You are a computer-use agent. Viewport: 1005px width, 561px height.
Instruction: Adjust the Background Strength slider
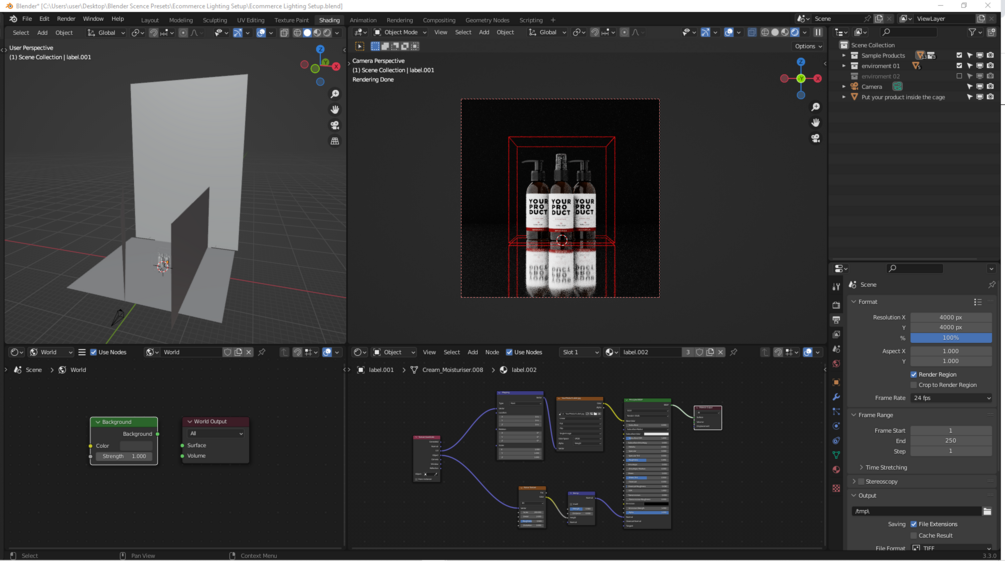126,456
